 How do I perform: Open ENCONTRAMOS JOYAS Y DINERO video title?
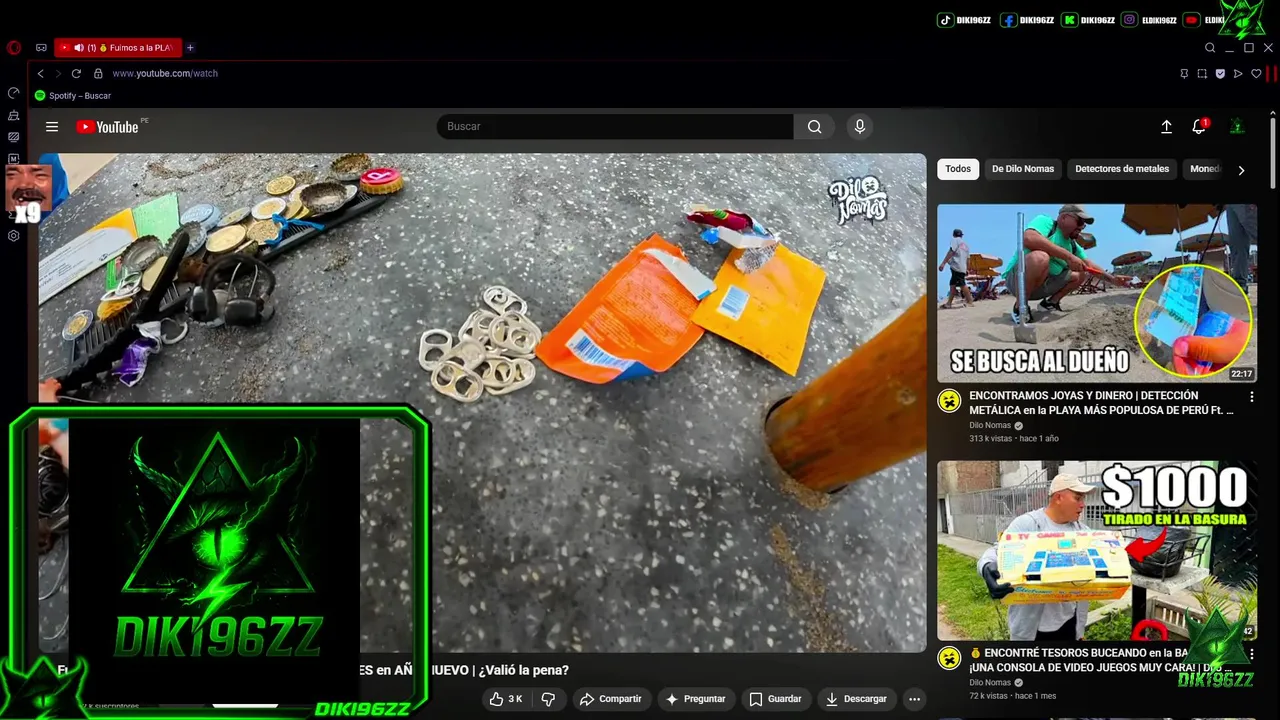[x=1101, y=403]
